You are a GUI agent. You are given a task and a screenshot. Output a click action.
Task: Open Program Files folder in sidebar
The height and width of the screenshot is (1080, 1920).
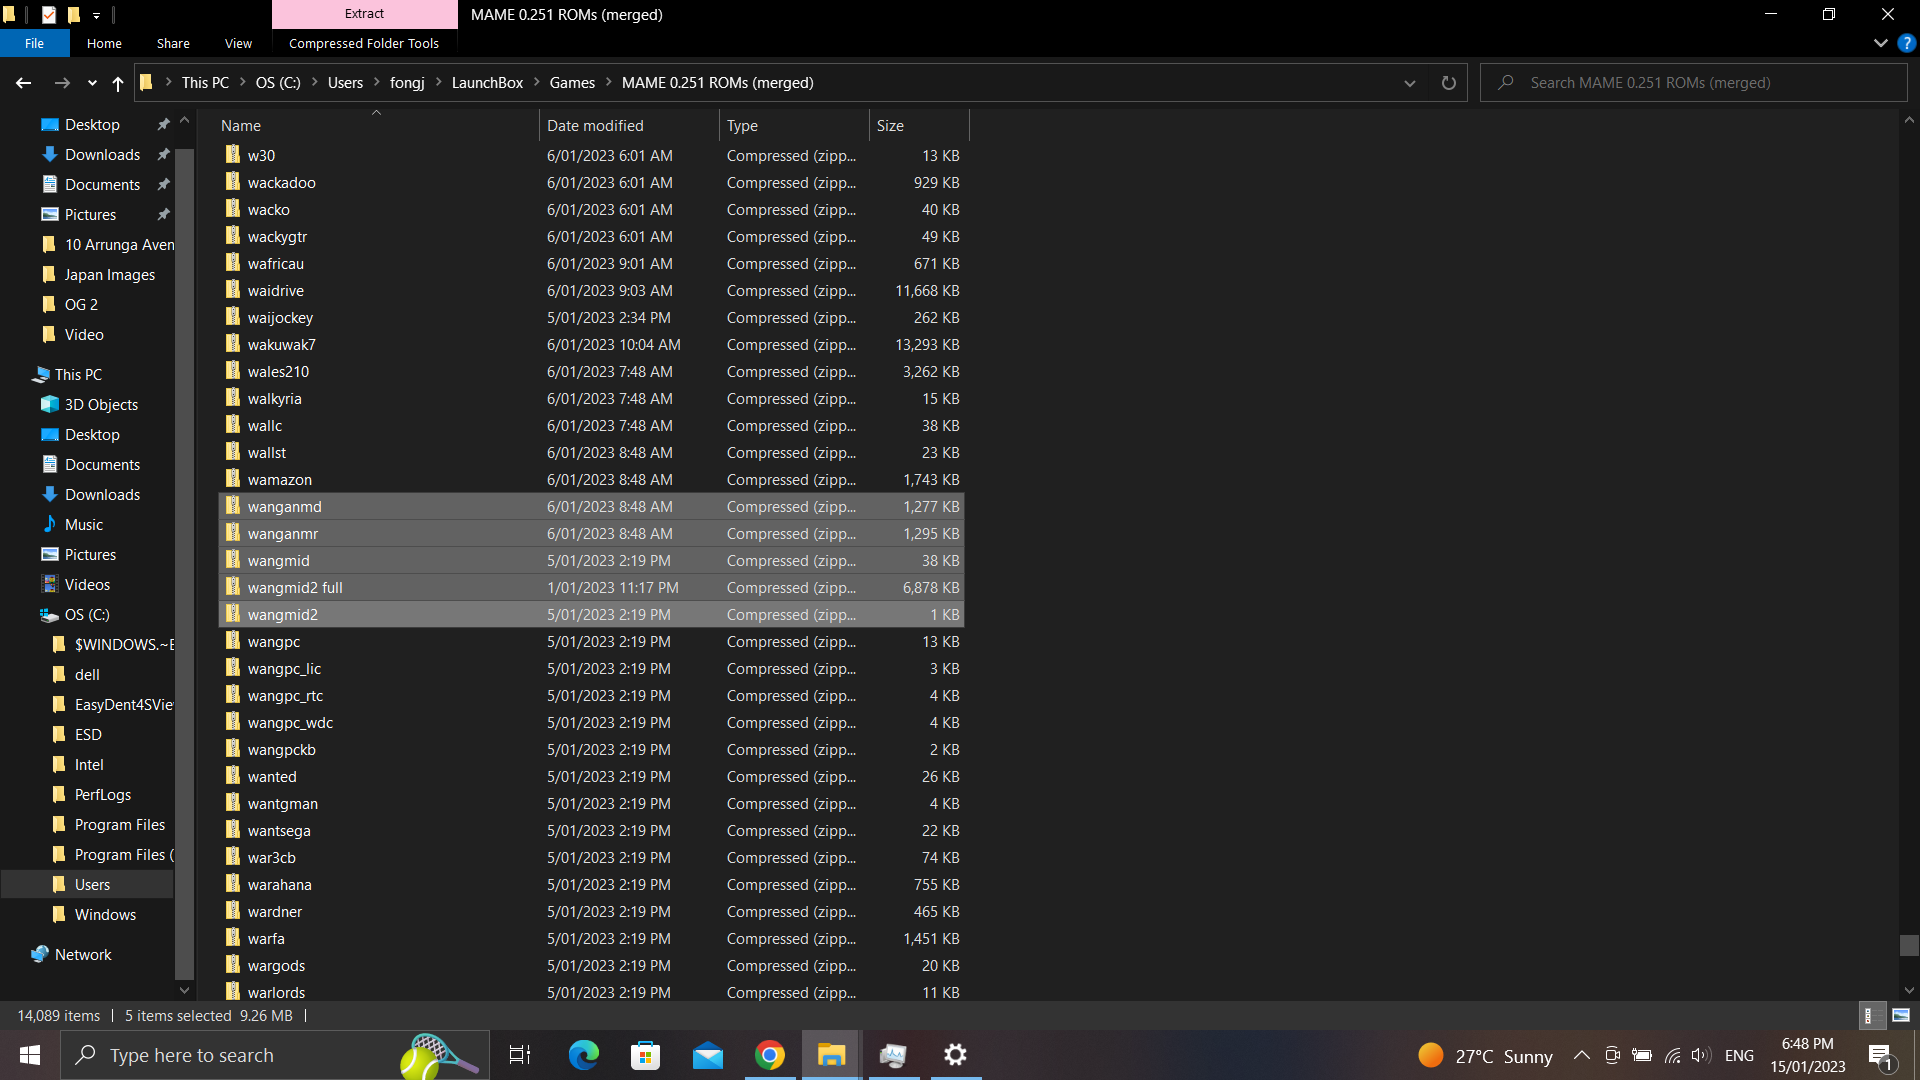(119, 825)
